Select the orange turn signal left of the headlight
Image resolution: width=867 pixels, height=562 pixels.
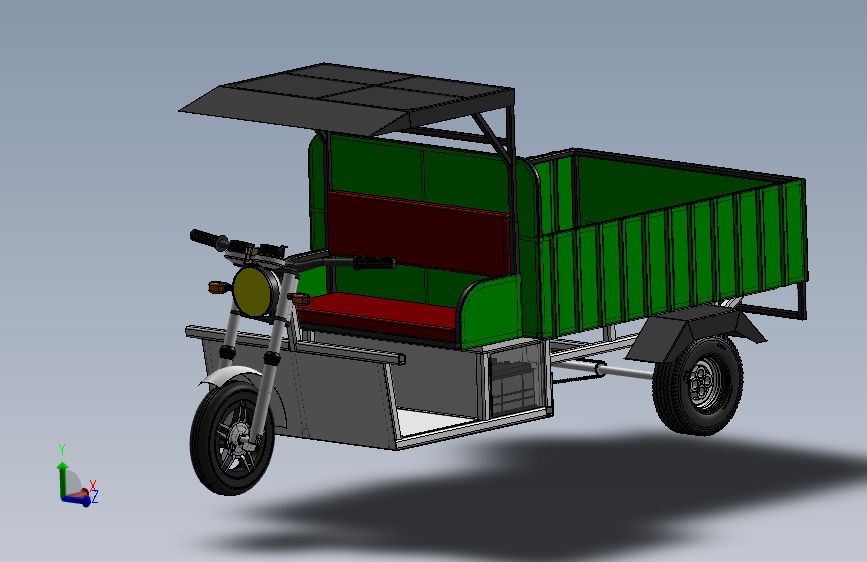click(218, 287)
